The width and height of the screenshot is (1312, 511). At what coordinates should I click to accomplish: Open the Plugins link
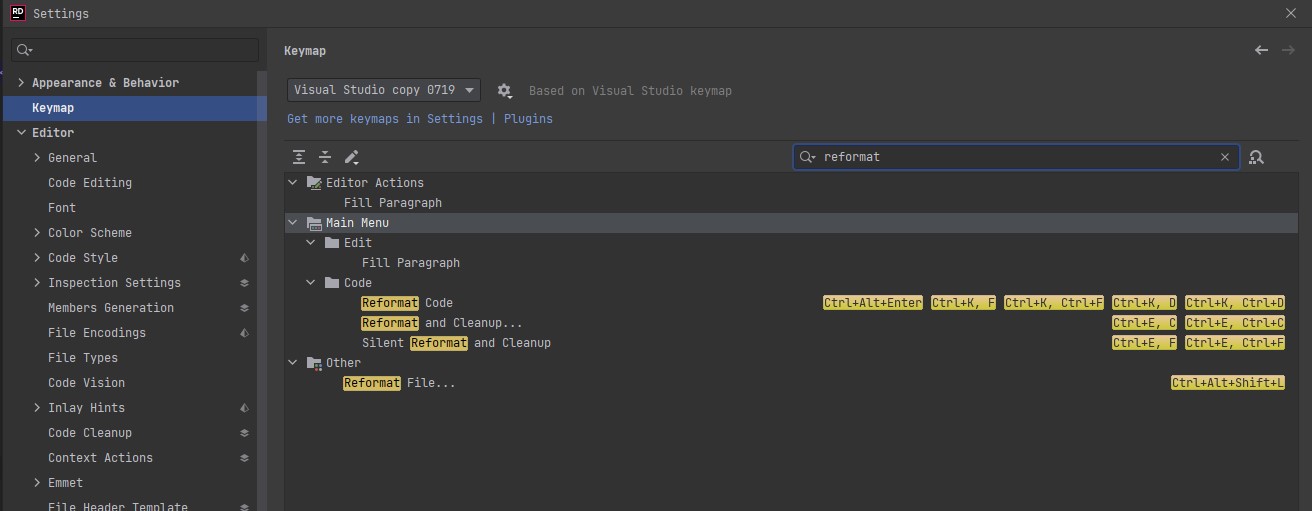pyautogui.click(x=528, y=118)
